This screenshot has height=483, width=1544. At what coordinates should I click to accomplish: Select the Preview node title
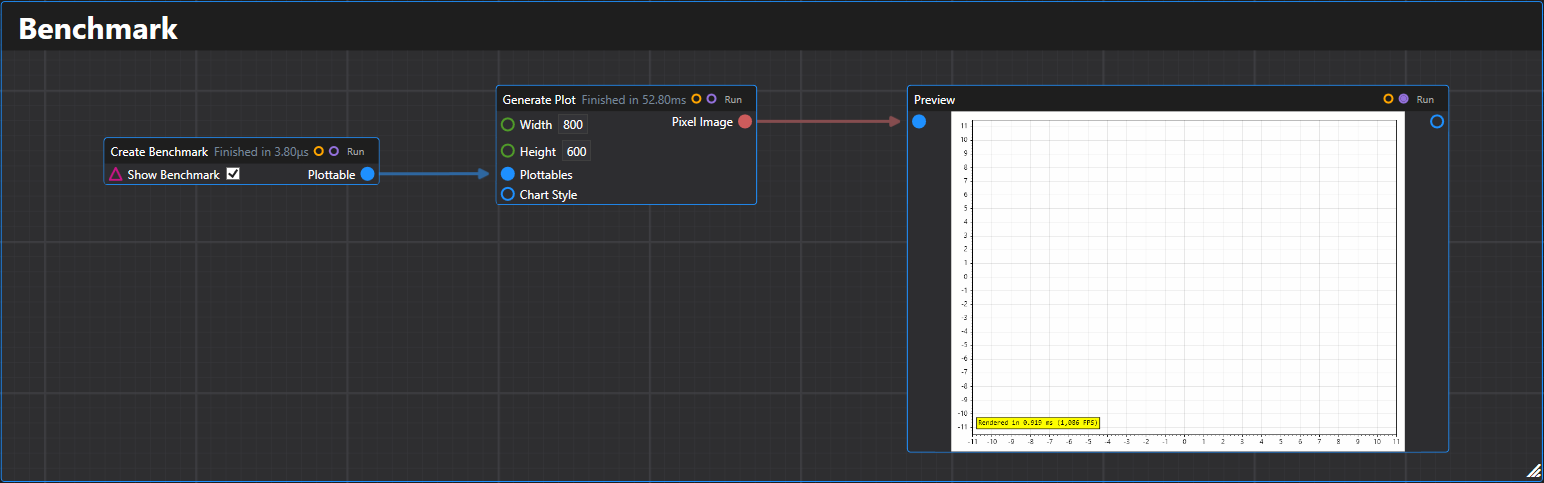(x=934, y=100)
